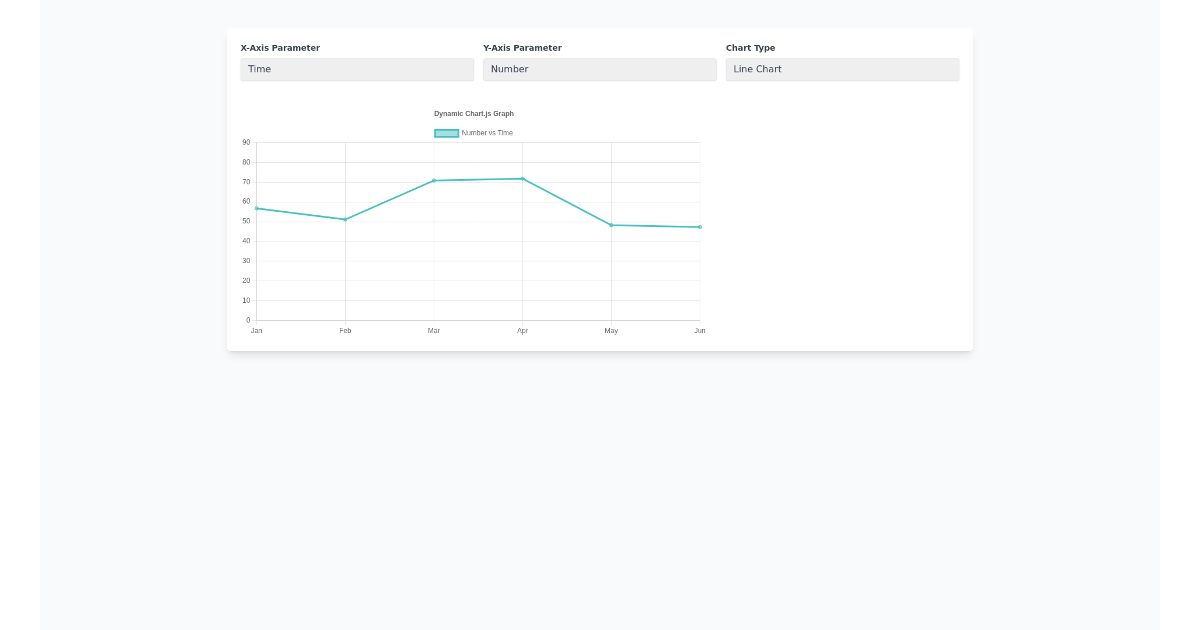The width and height of the screenshot is (1200, 630).
Task: Select the Feb data point
Action: (x=345, y=219)
